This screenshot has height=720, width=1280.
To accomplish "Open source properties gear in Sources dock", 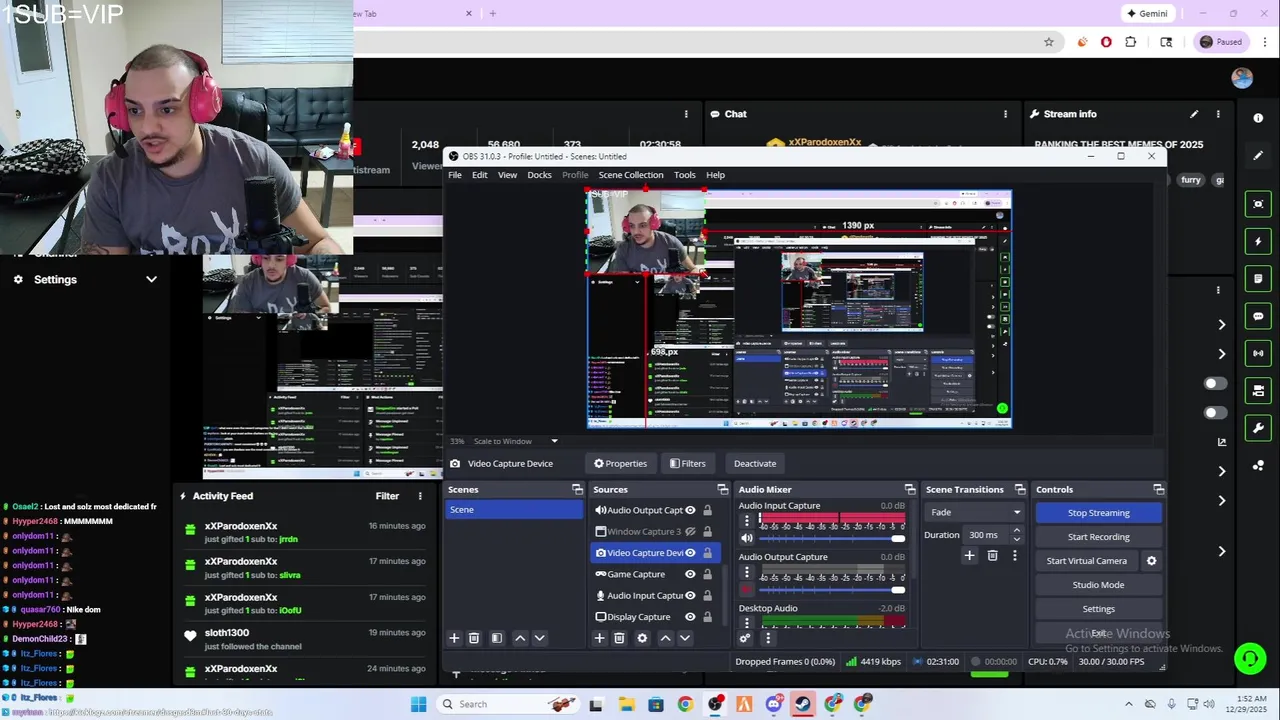I will coord(642,638).
